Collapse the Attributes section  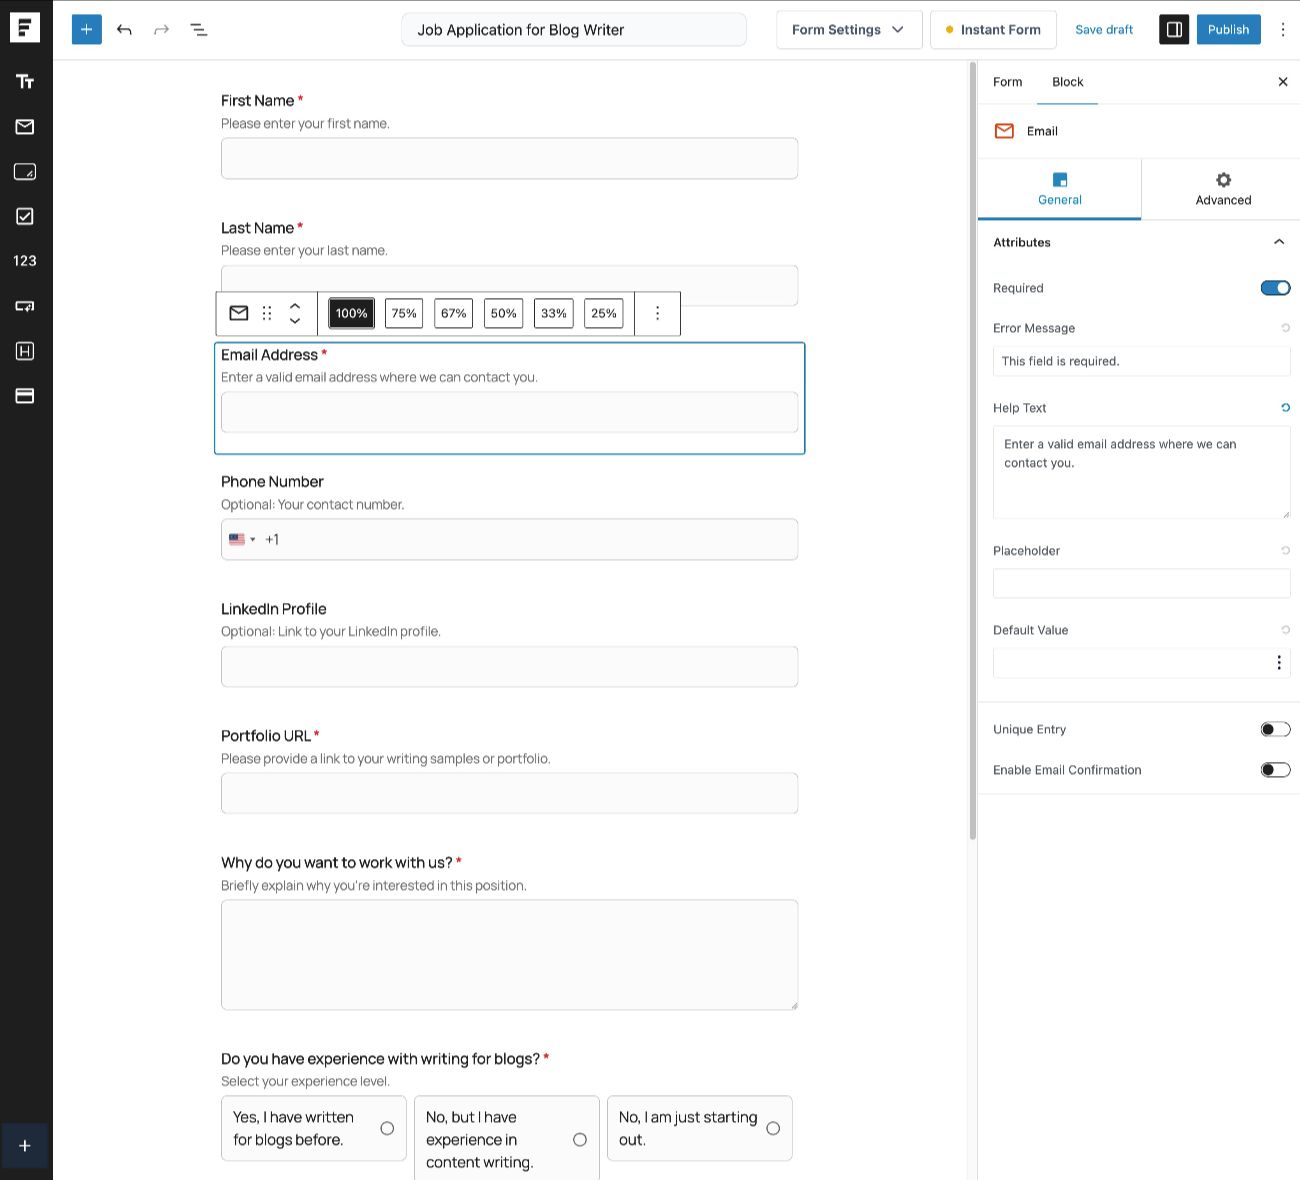pyautogui.click(x=1279, y=242)
